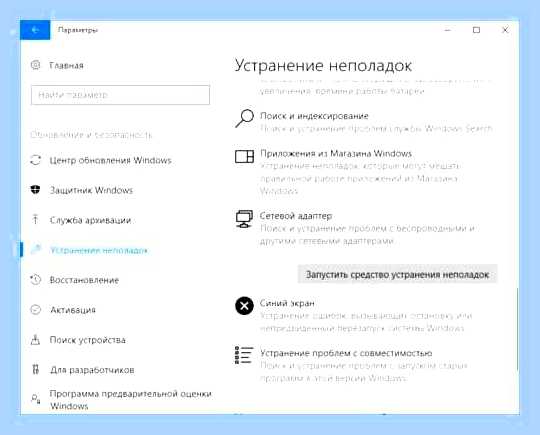Click the Служба архивации upload arrow icon

click(x=35, y=220)
